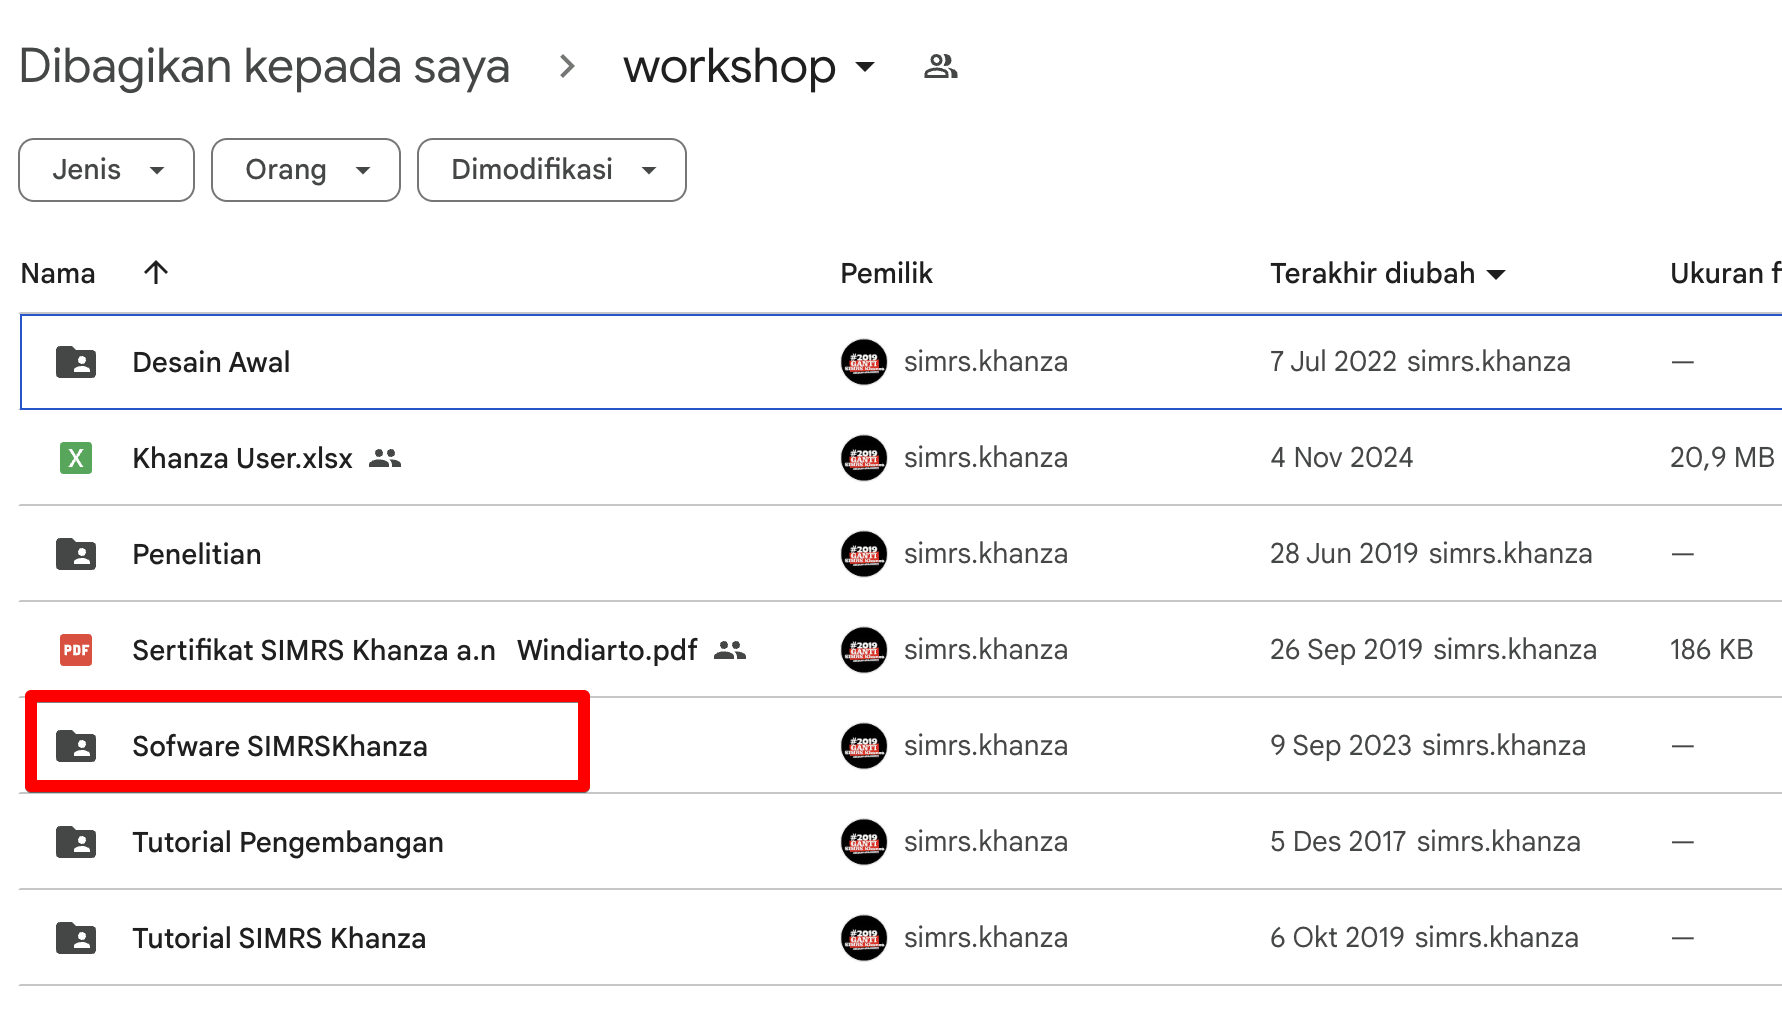The image size is (1782, 1030).
Task: Click the shared icon beside Khanza User.xlsx
Action: click(x=385, y=458)
